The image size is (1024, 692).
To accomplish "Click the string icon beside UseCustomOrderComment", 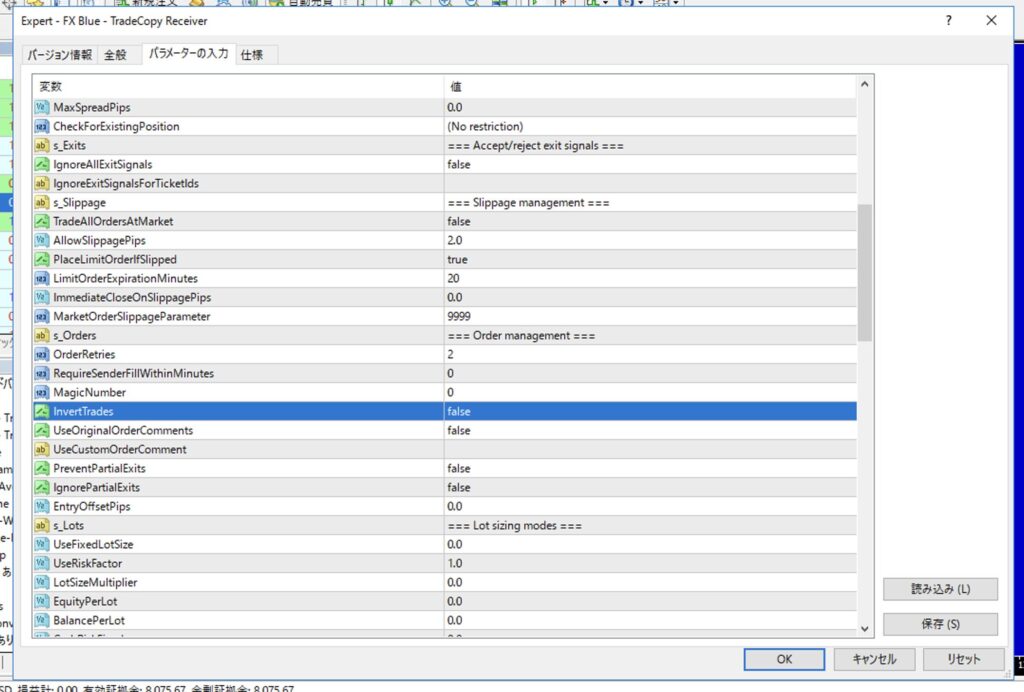I will pyautogui.click(x=42, y=449).
